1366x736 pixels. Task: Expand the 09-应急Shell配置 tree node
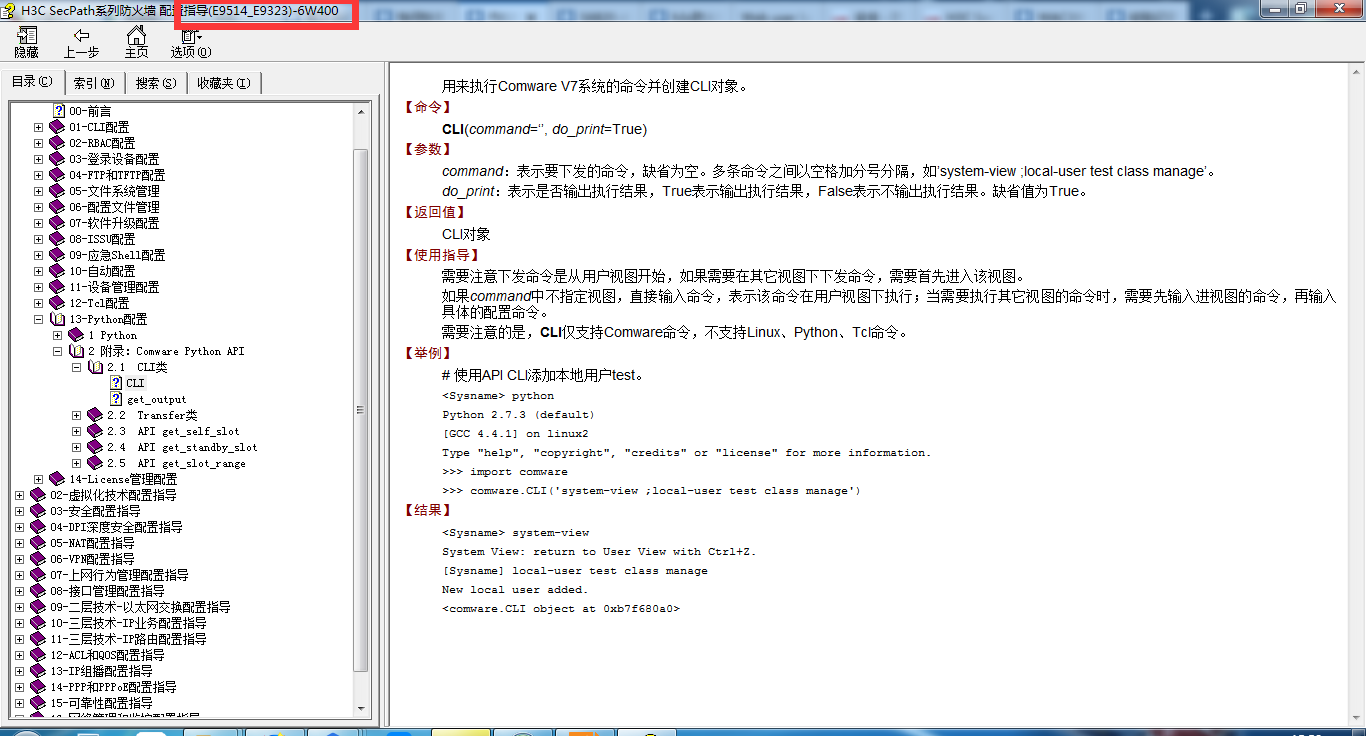pos(39,255)
